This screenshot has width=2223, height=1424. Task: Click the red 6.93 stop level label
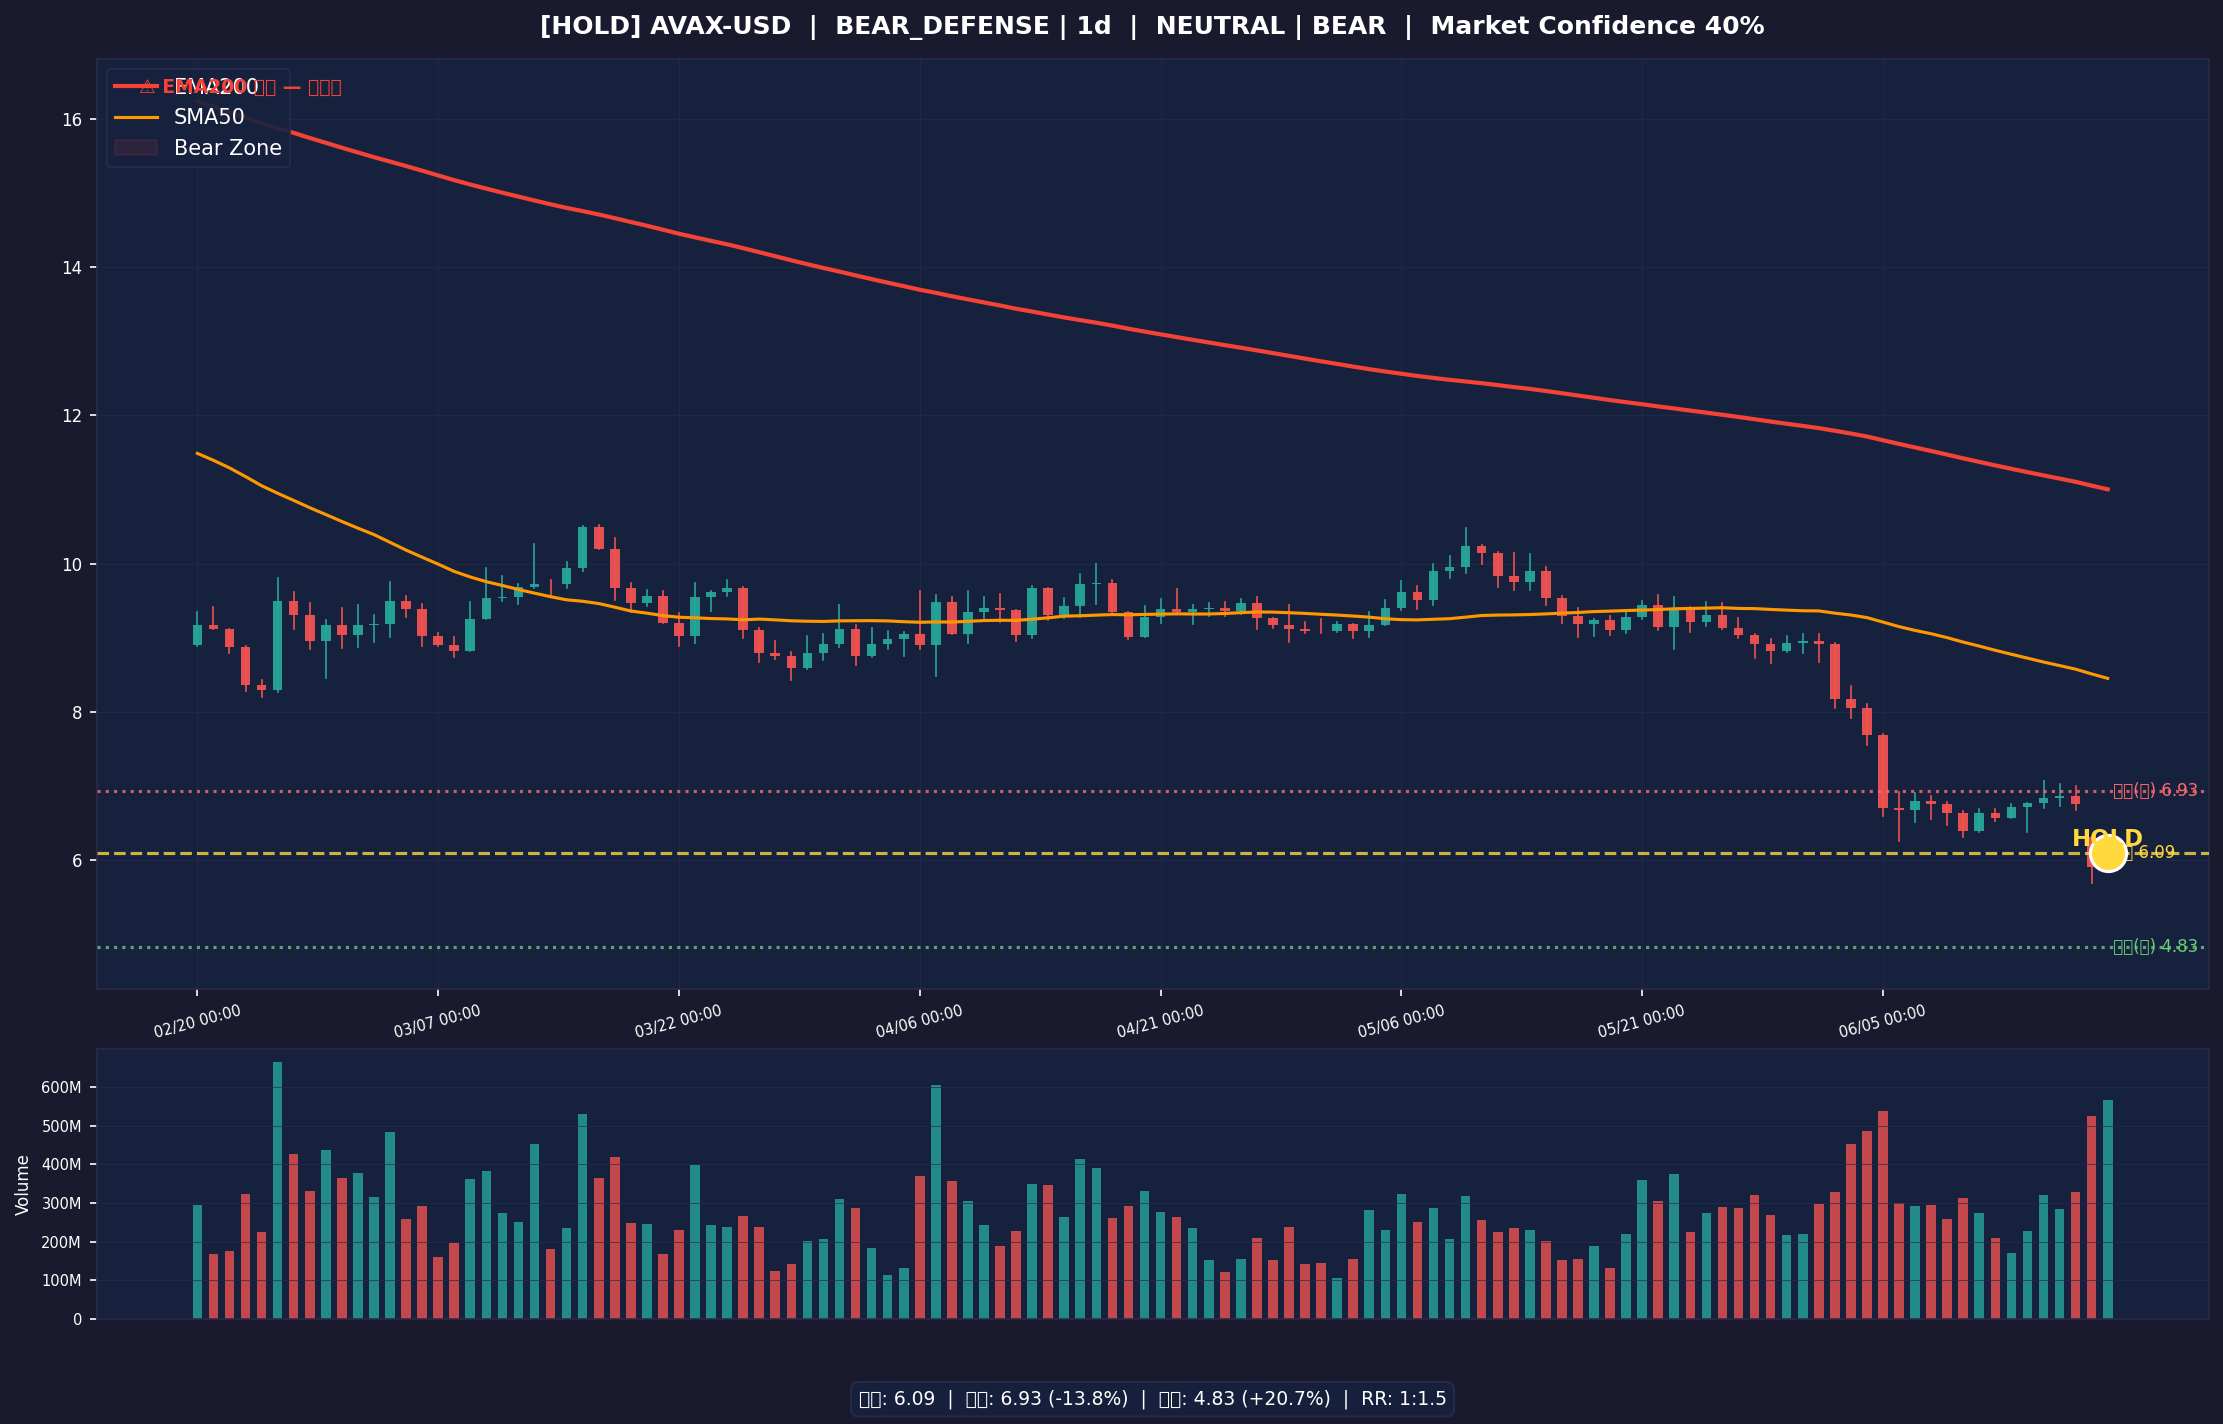coord(2155,790)
